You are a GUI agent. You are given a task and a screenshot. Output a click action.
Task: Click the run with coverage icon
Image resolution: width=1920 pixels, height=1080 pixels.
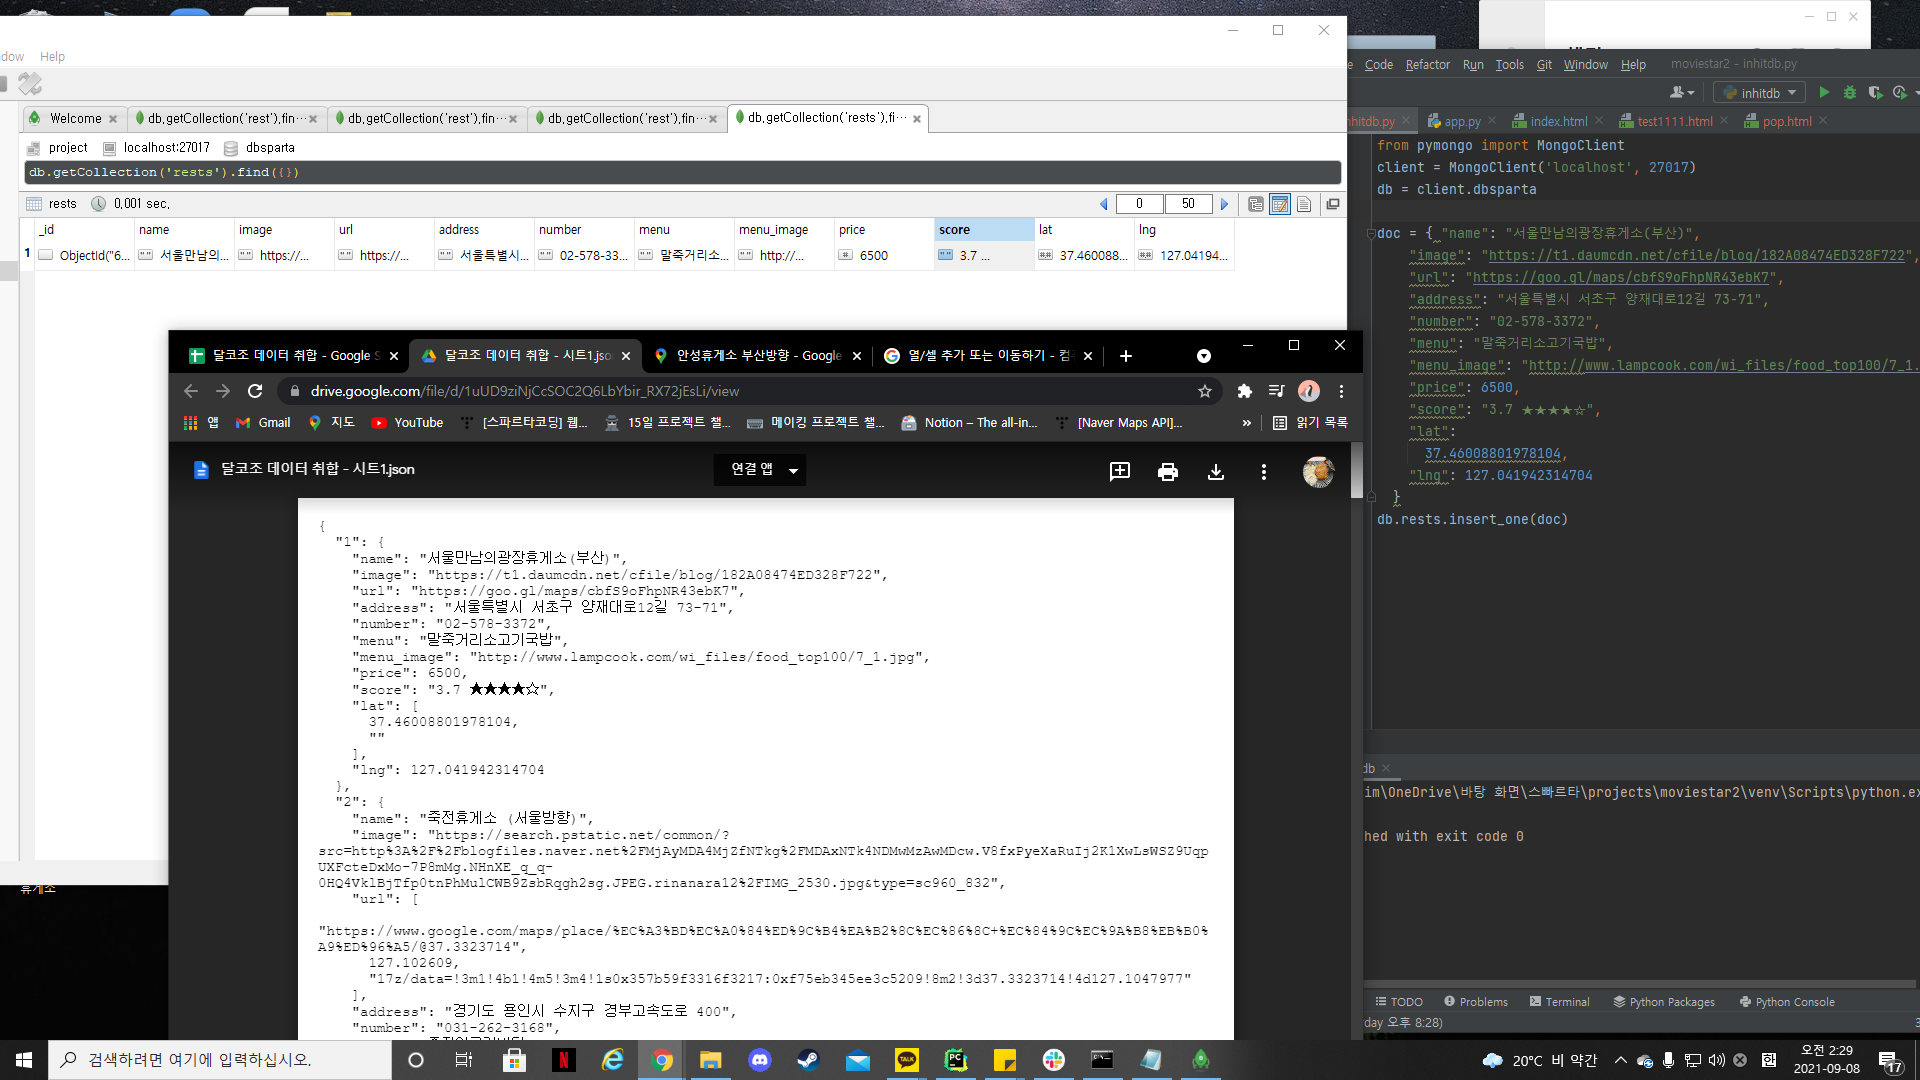tap(1875, 93)
